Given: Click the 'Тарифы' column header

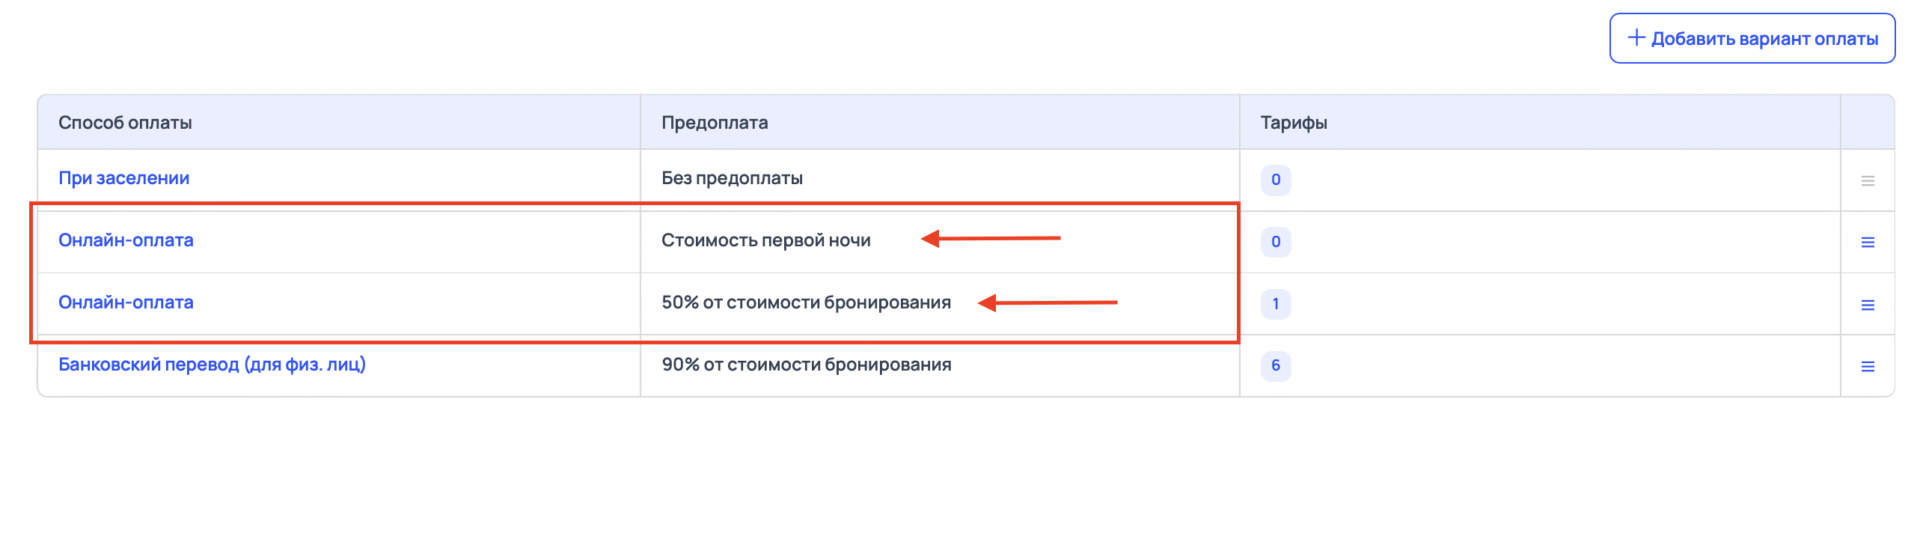Looking at the screenshot, I should click(1293, 123).
